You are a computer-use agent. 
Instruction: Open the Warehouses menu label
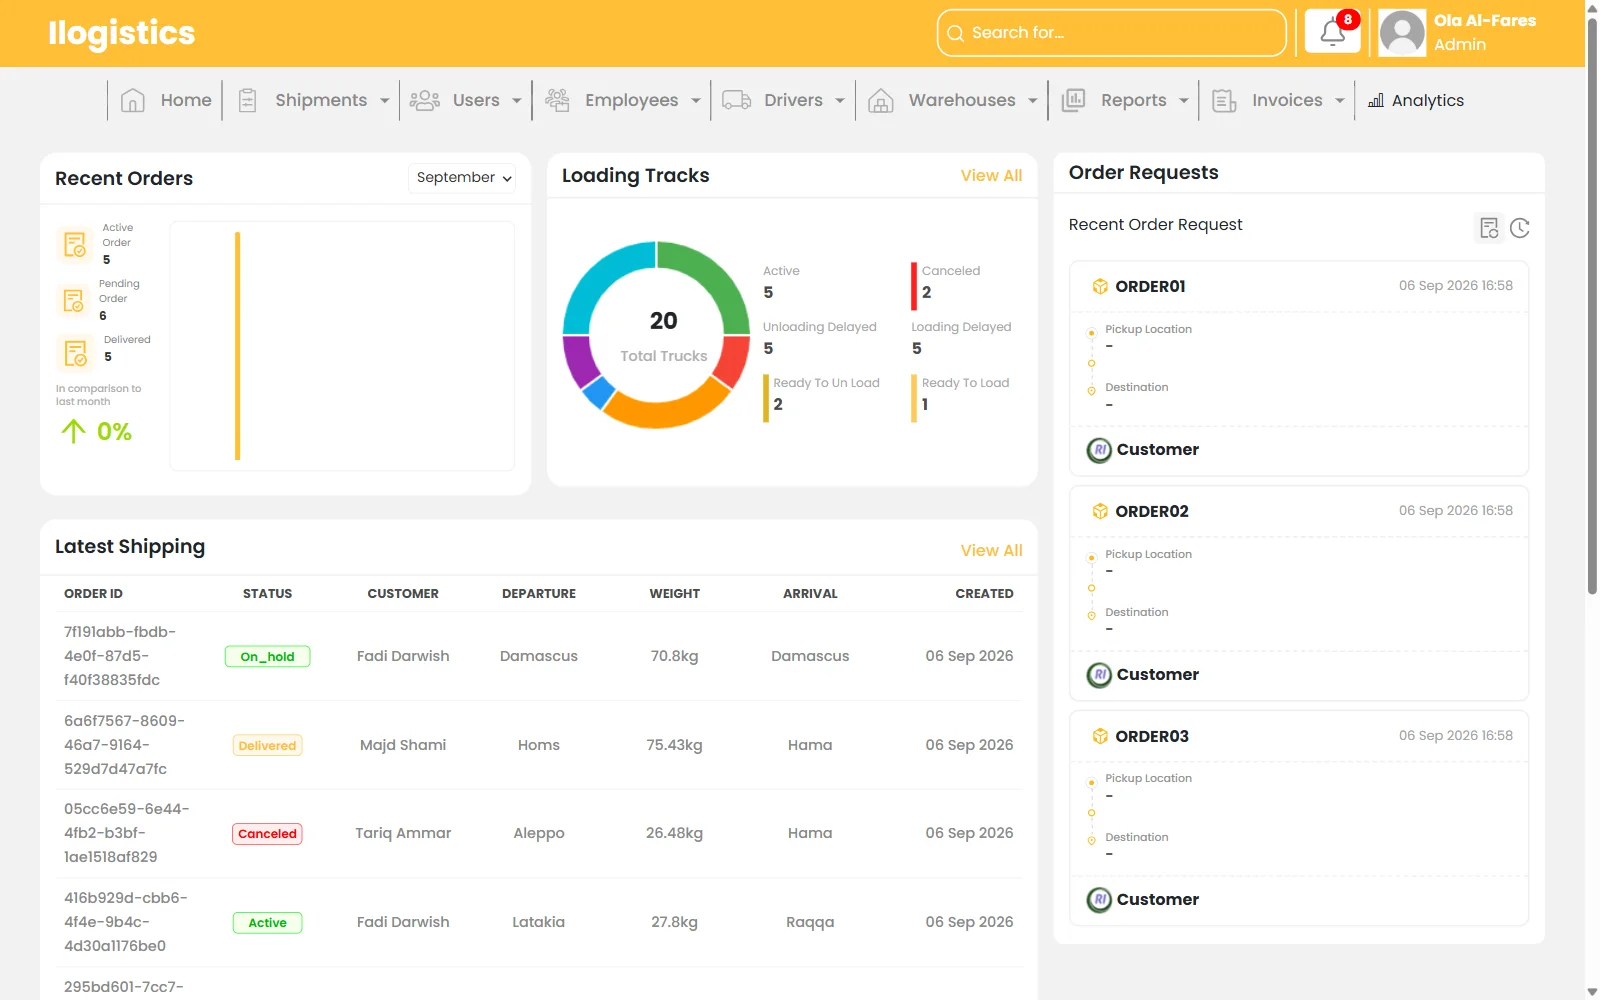click(962, 100)
